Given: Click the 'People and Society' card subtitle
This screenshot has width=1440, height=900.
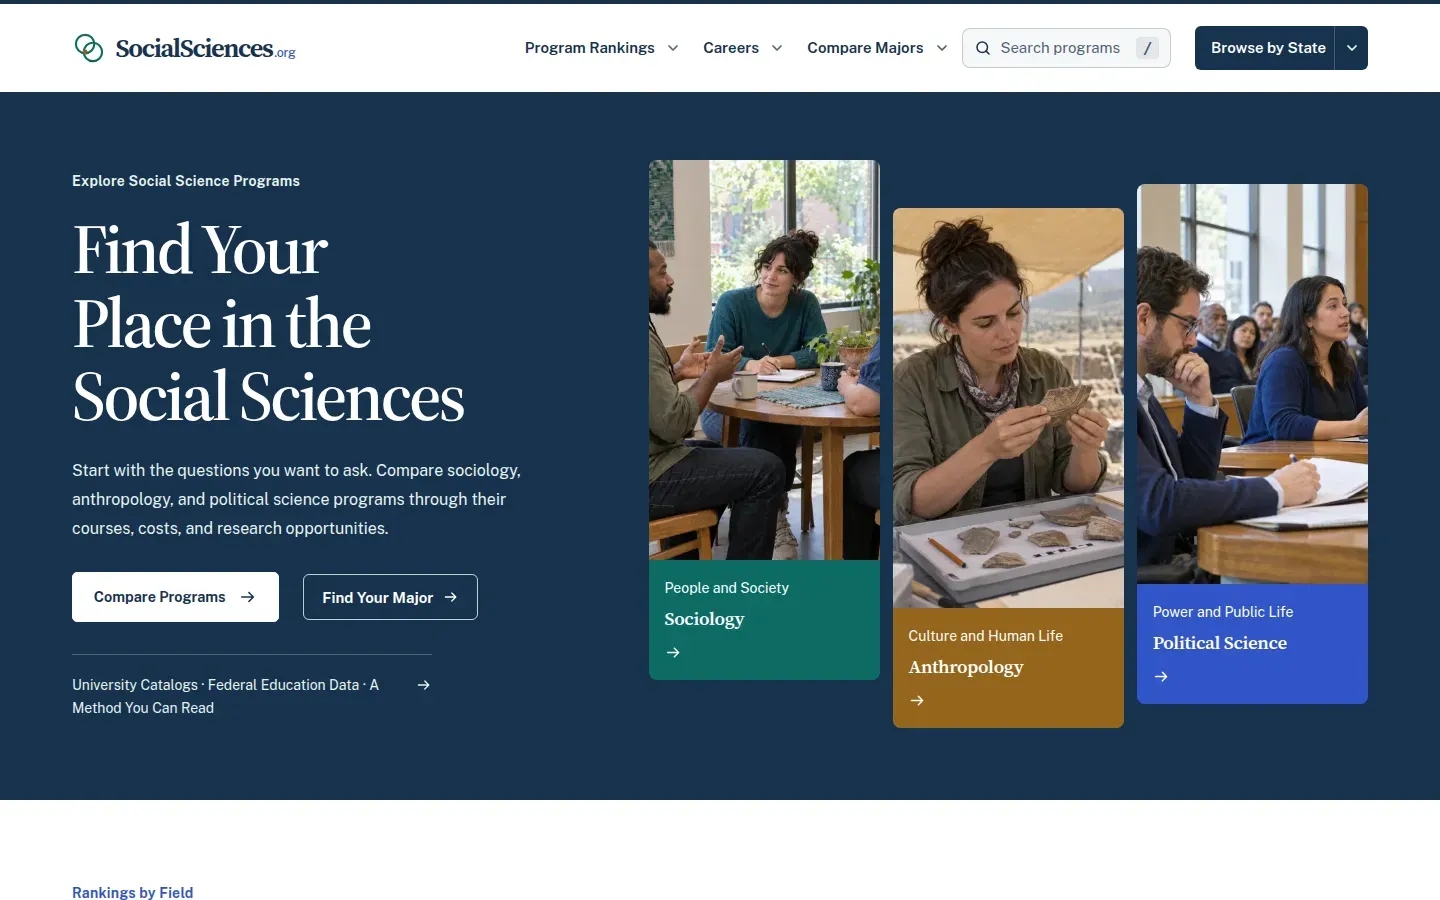Looking at the screenshot, I should pyautogui.click(x=727, y=588).
